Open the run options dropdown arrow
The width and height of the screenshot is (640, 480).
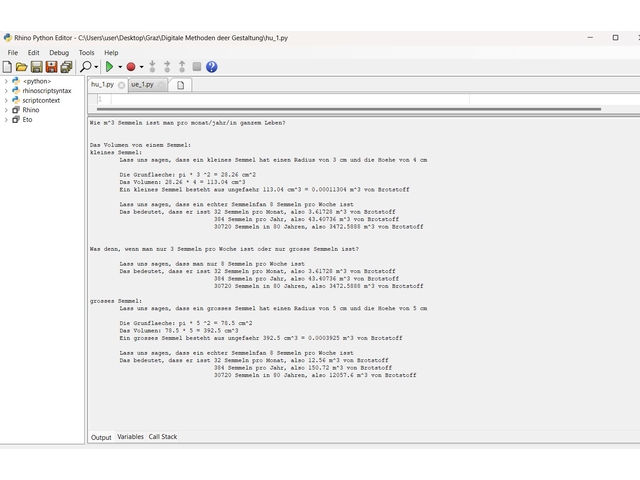pos(120,67)
